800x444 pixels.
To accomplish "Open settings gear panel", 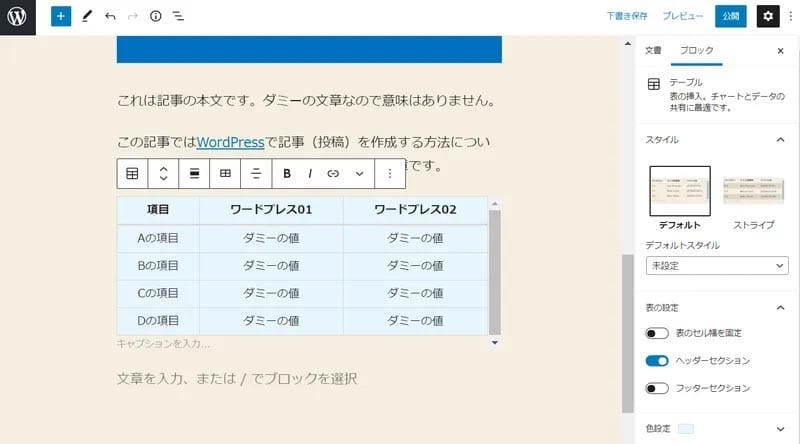I will [768, 17].
